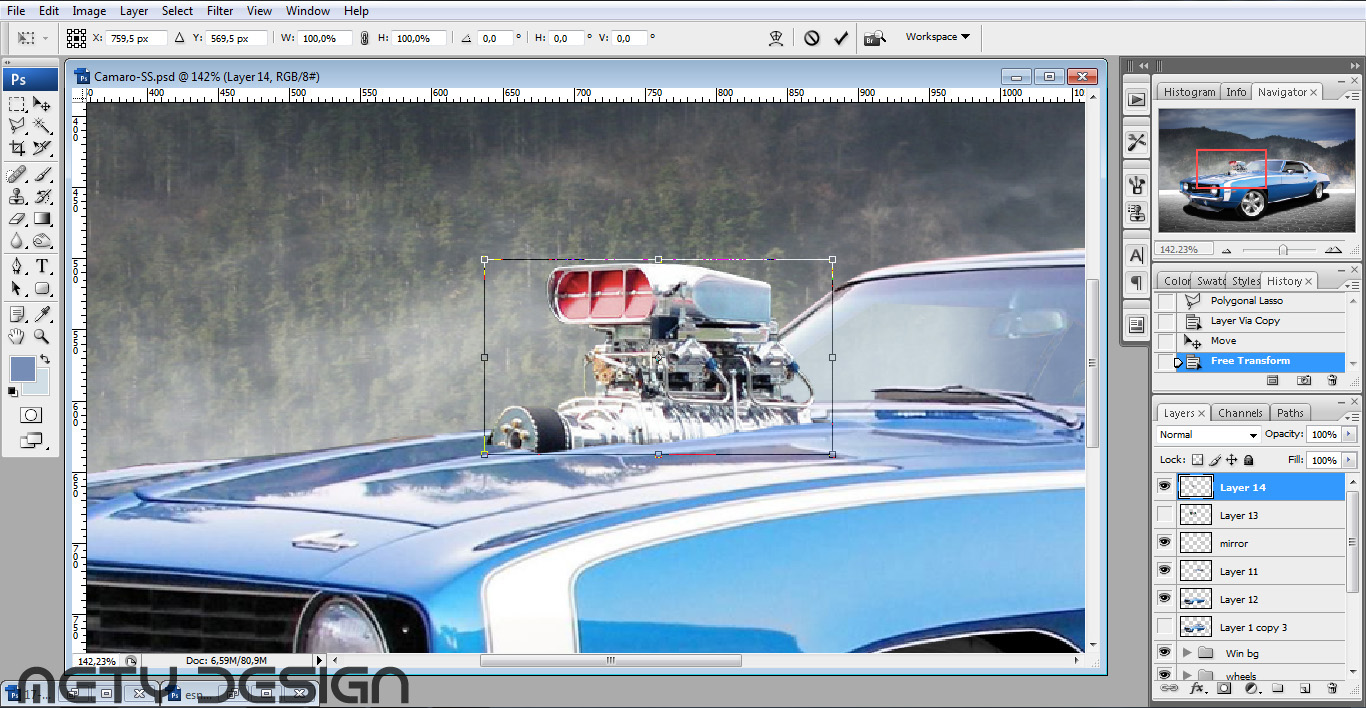The image size is (1366, 708).
Task: Toggle lock transparent pixels
Action: click(x=1197, y=460)
